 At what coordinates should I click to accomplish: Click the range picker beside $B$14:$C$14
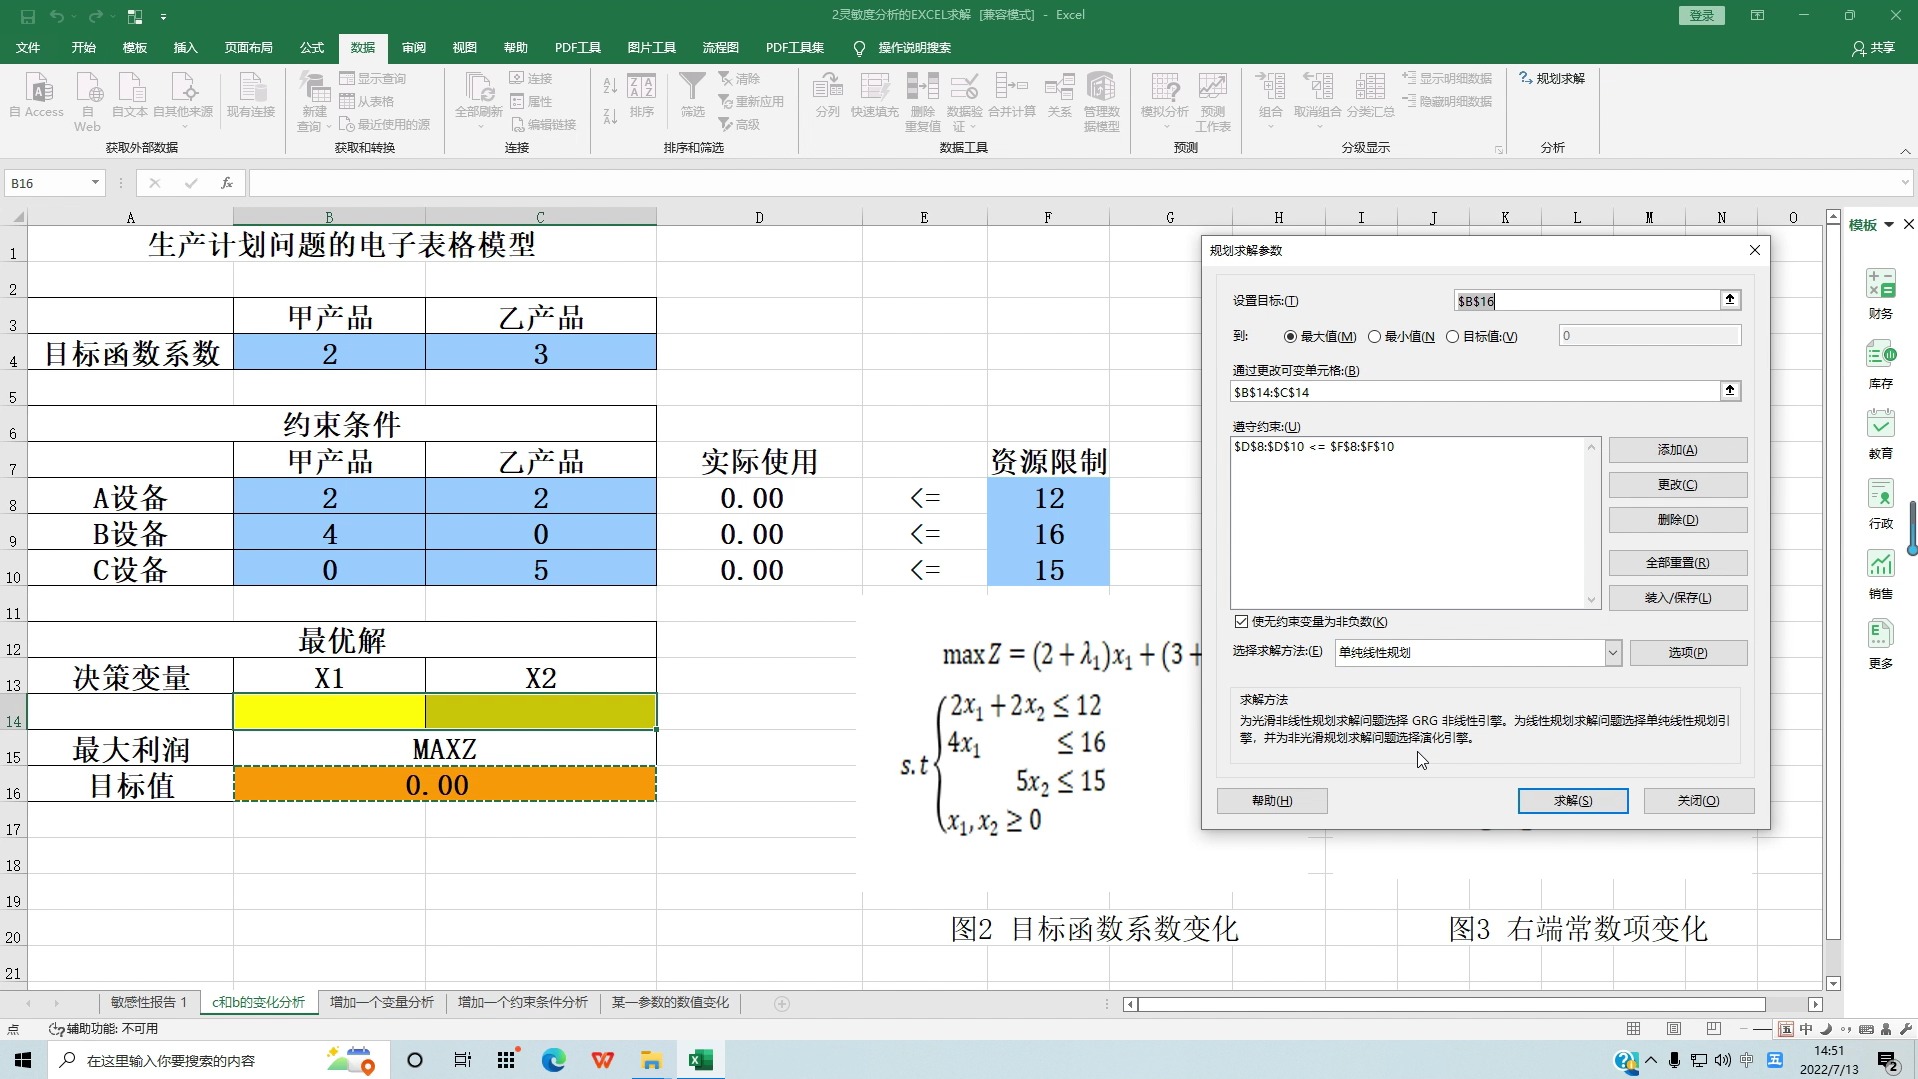pos(1729,391)
